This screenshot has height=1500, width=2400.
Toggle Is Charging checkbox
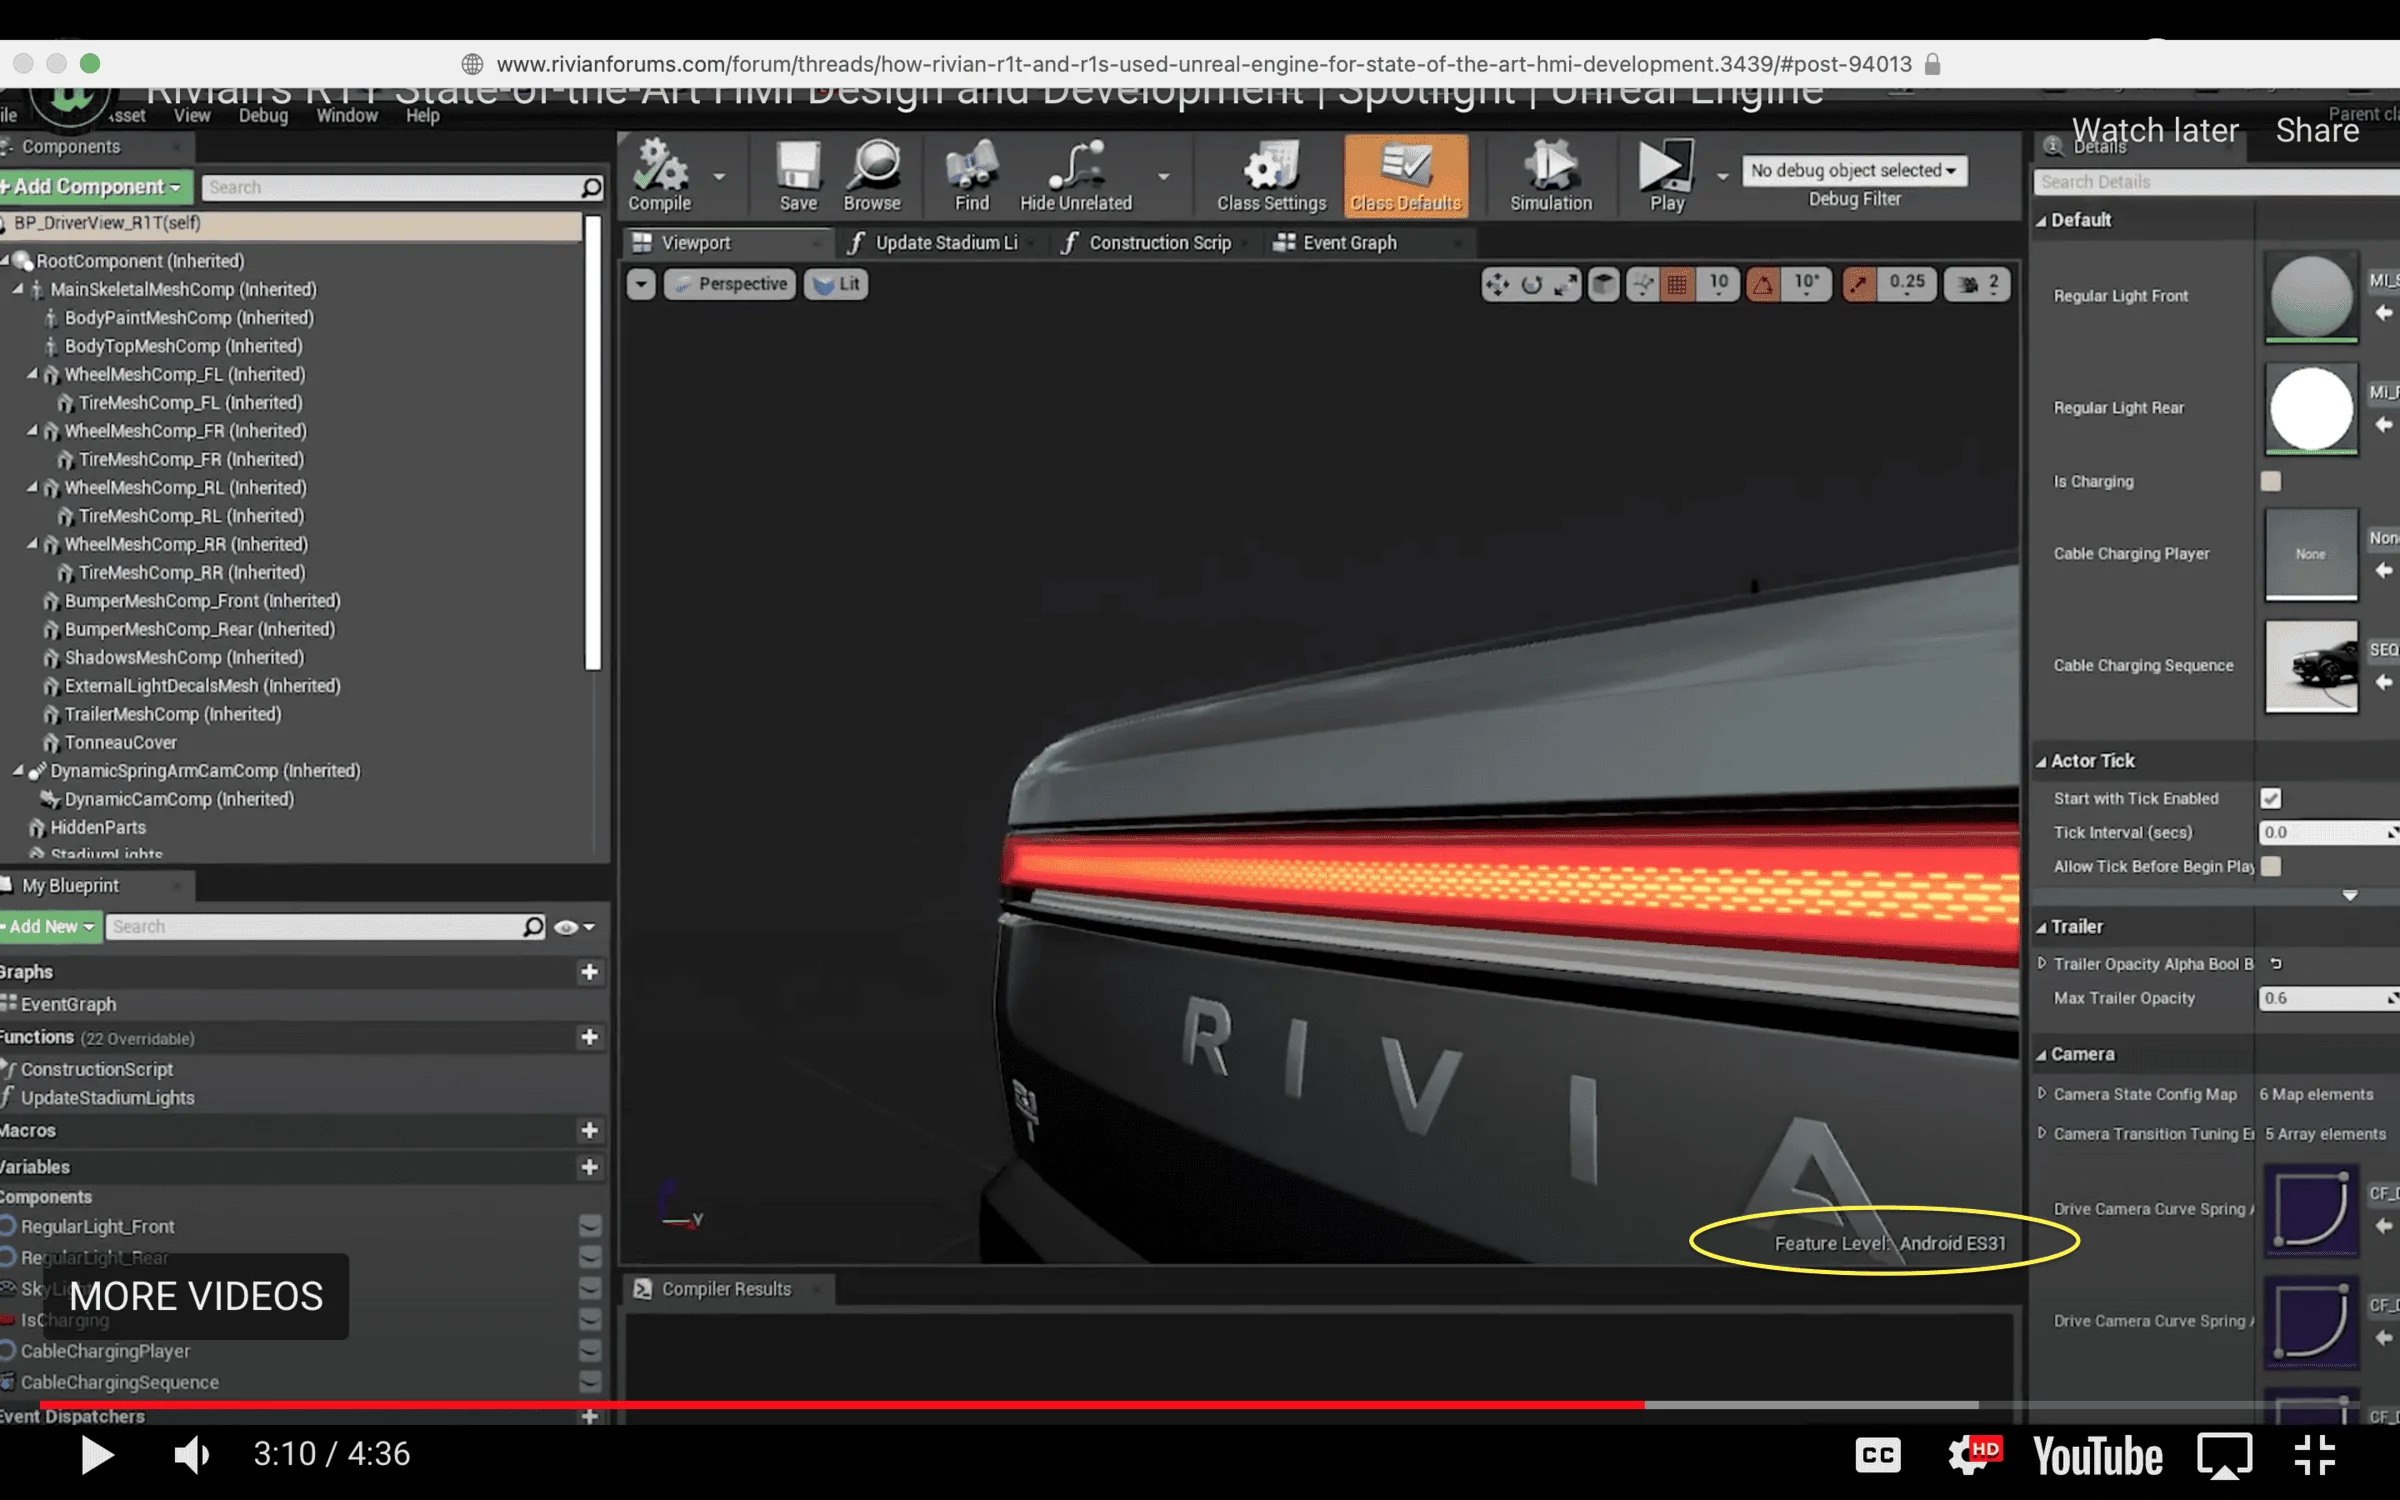[x=2271, y=481]
